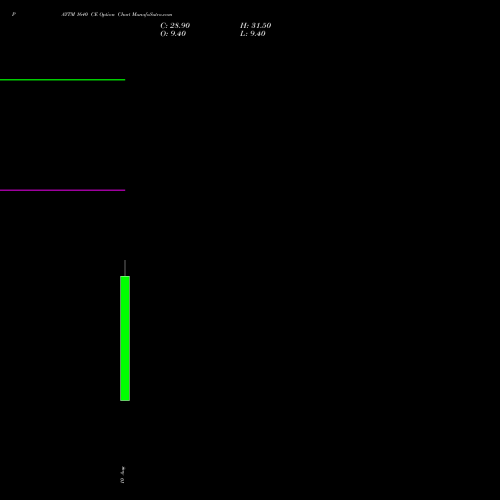
Task: Click the rotated date label below candle
Action: [122, 475]
